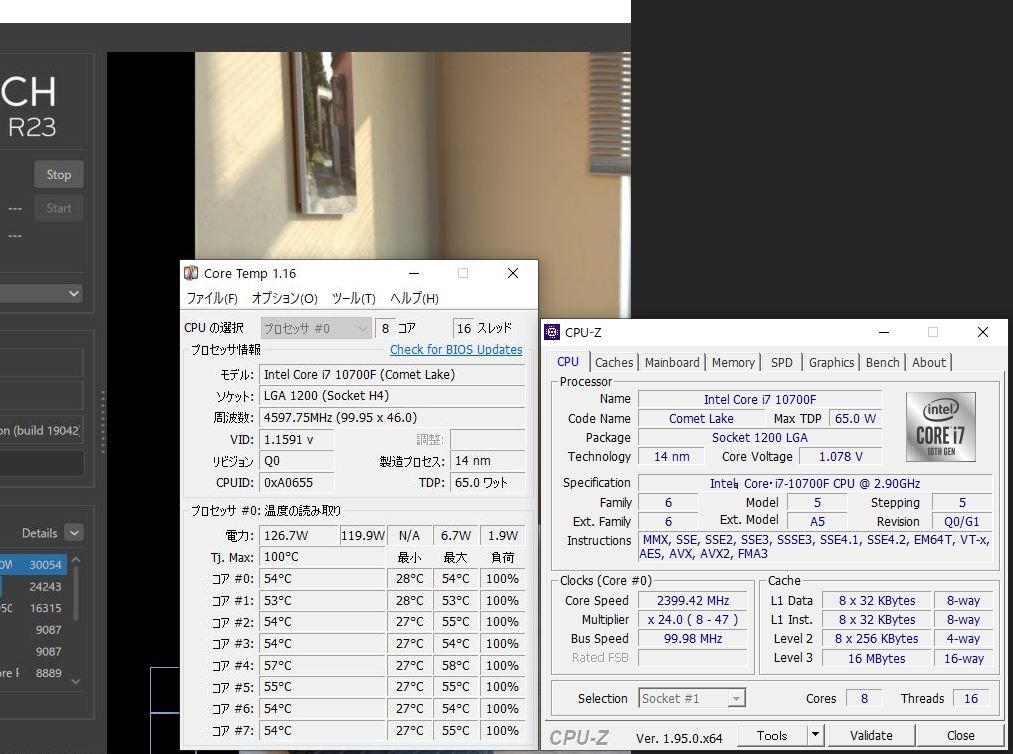Click the Core Temp model field Intel Core i7 10700F
Screen dimensions: 1013x754
coord(392,375)
